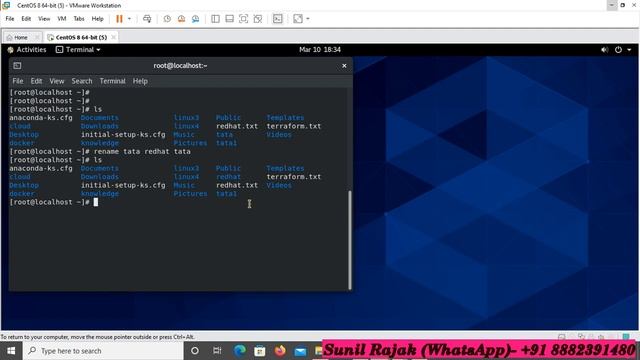Revert to the previous VM snapshot

pyautogui.click(x=181, y=19)
